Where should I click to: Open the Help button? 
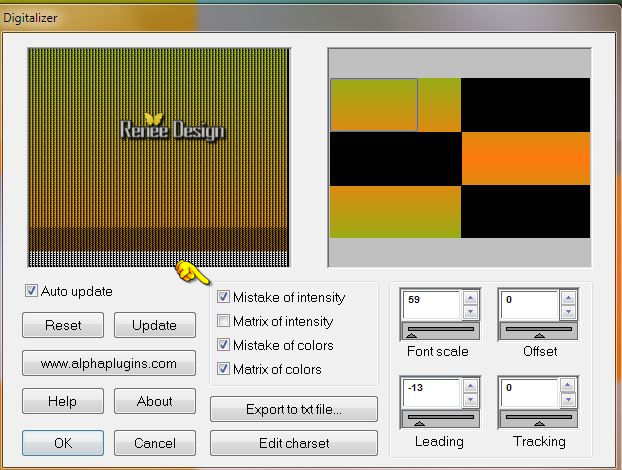tap(63, 401)
